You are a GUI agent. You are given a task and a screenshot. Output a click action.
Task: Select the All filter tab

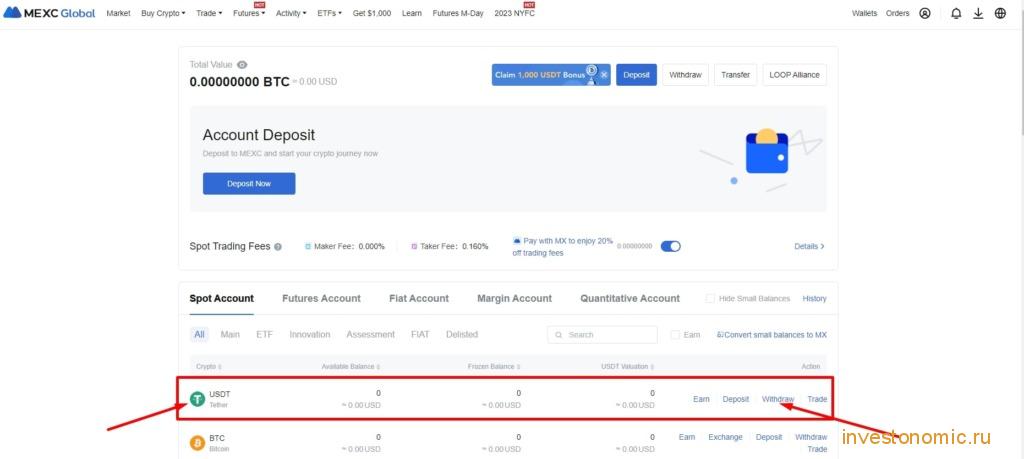pyautogui.click(x=199, y=334)
